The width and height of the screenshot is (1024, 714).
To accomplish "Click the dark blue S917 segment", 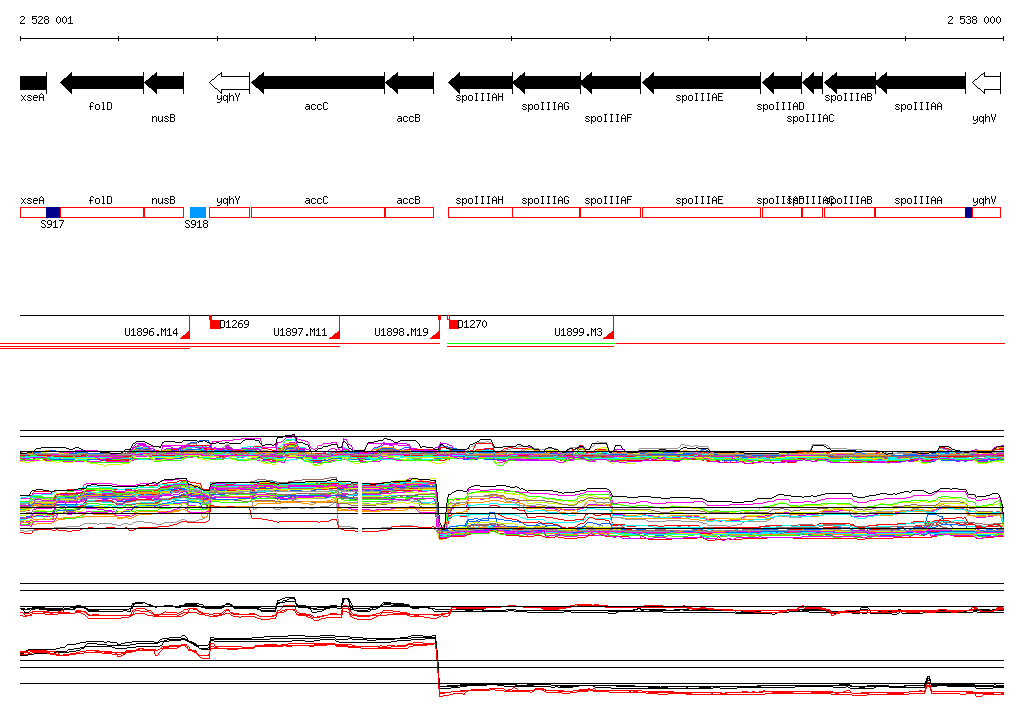I will (53, 212).
